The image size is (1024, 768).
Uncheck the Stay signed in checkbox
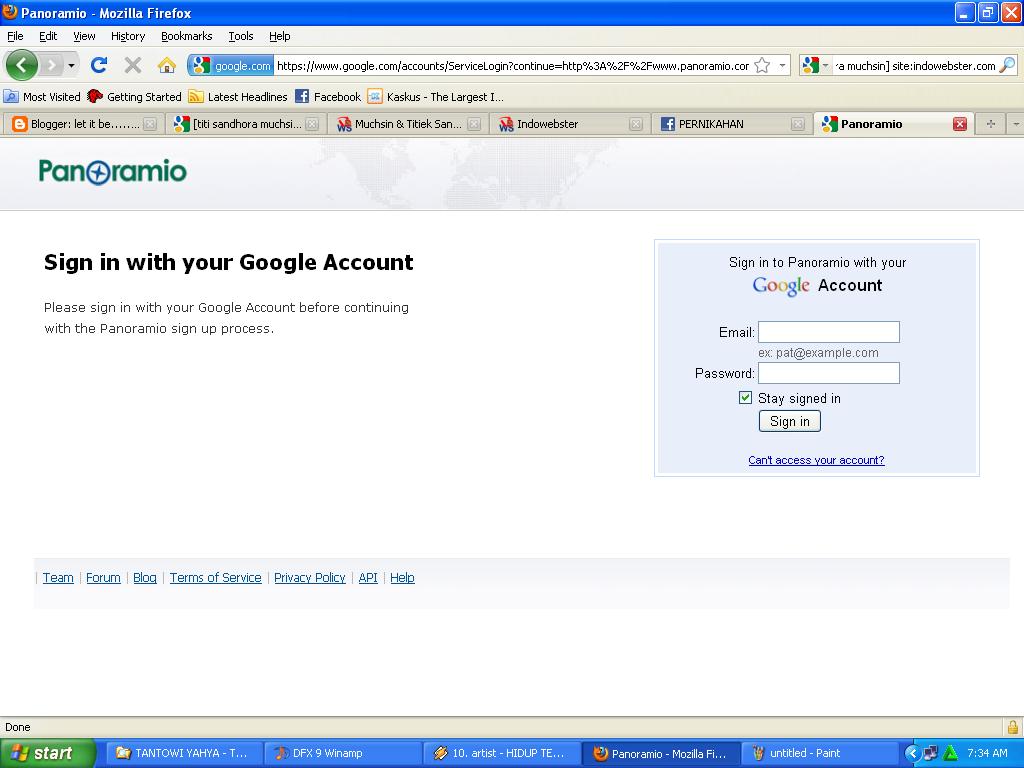click(x=745, y=398)
